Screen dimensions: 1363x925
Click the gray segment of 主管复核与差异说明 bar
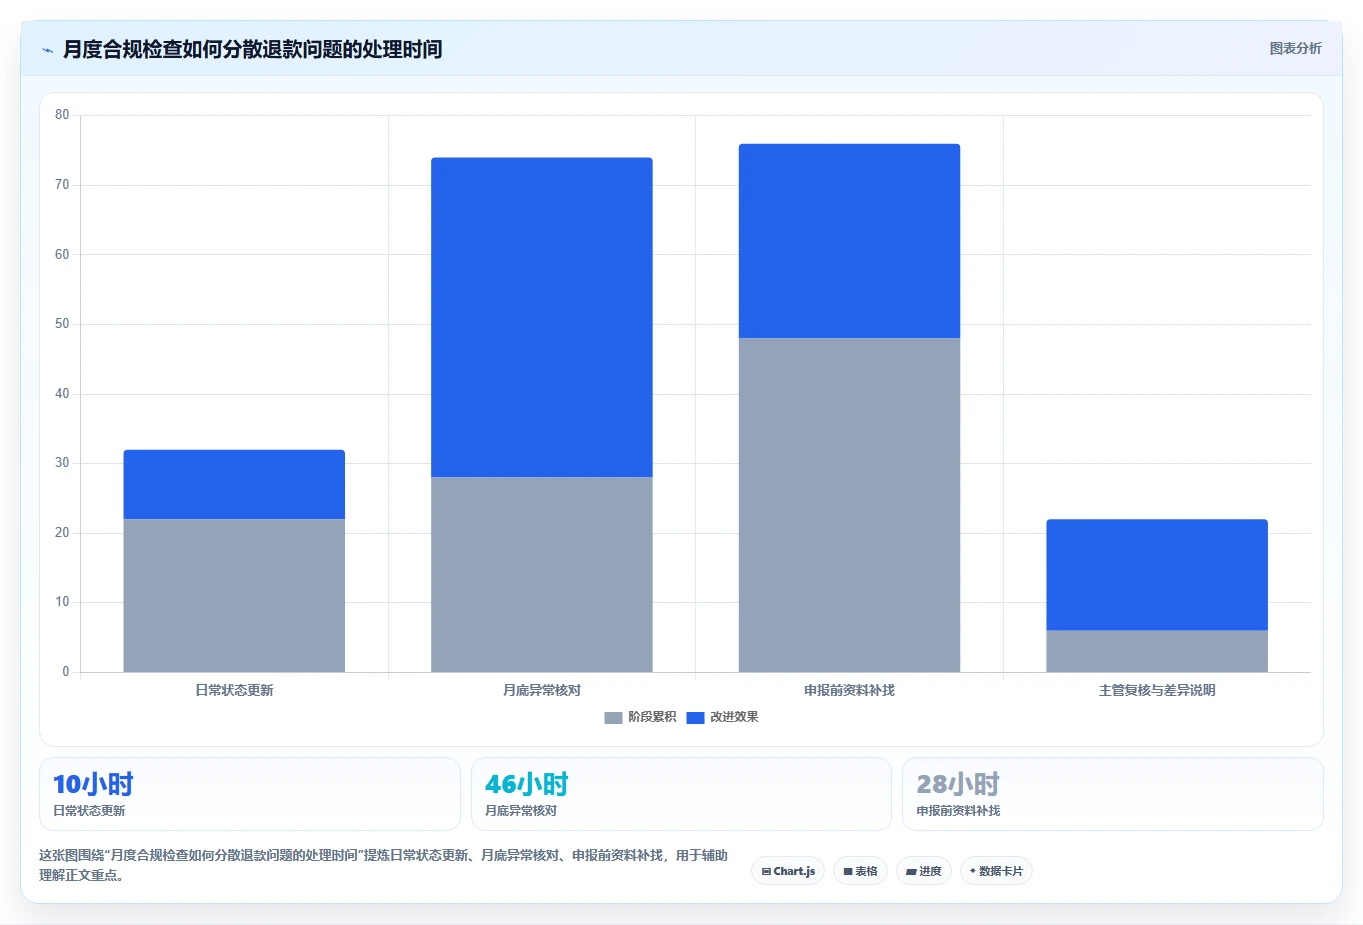1157,651
